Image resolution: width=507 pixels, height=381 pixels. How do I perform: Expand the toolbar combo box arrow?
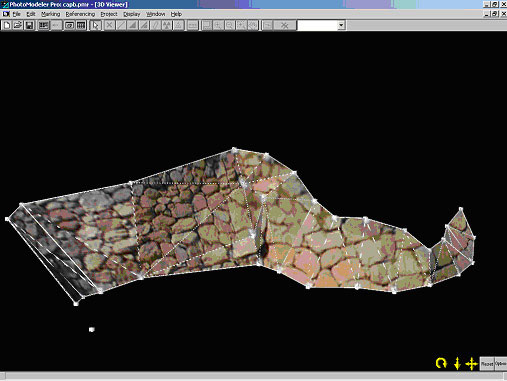pyautogui.click(x=341, y=25)
